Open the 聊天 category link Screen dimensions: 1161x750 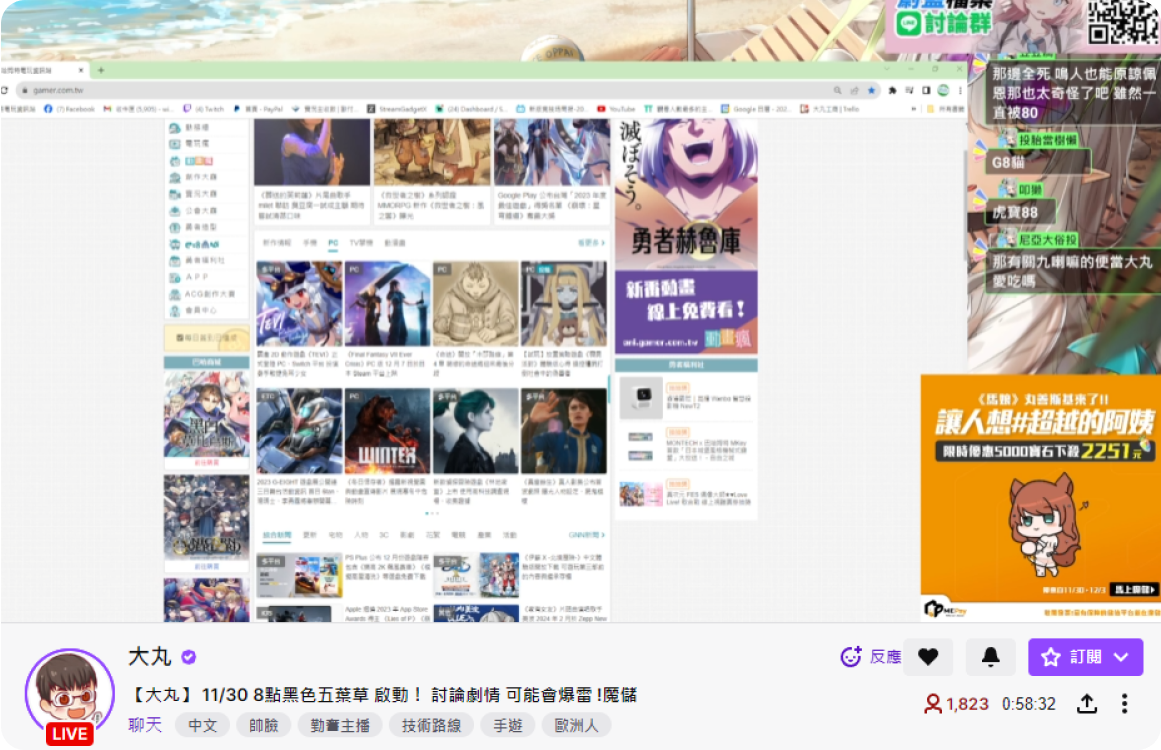(x=145, y=725)
